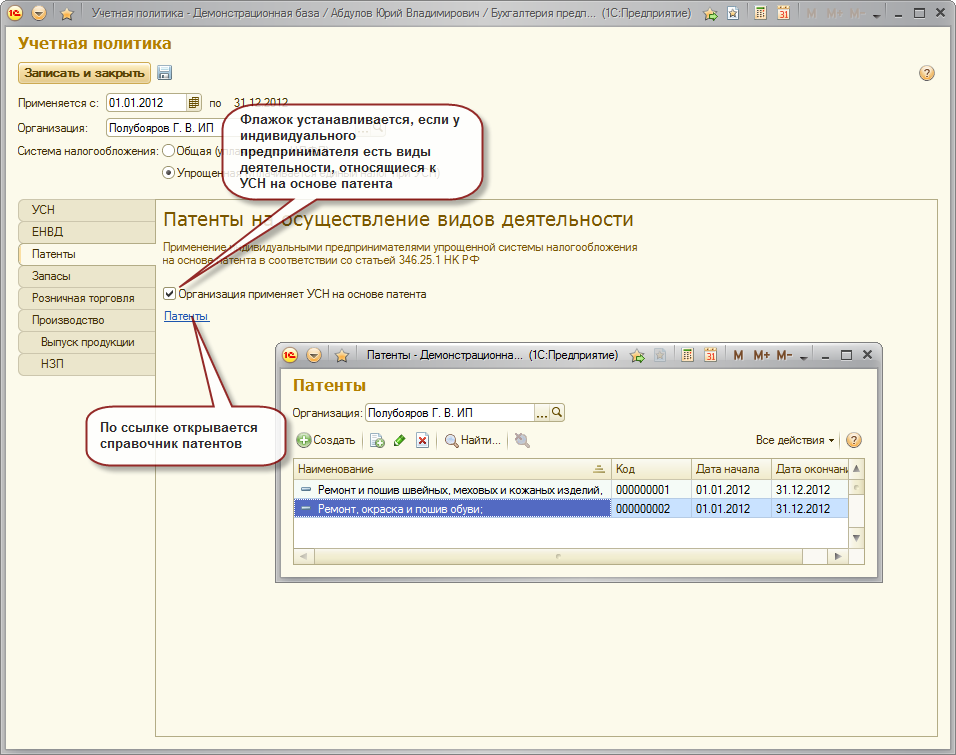The image size is (956, 755).
Task: Expand the Все действия dropdown menu
Action: pos(795,440)
